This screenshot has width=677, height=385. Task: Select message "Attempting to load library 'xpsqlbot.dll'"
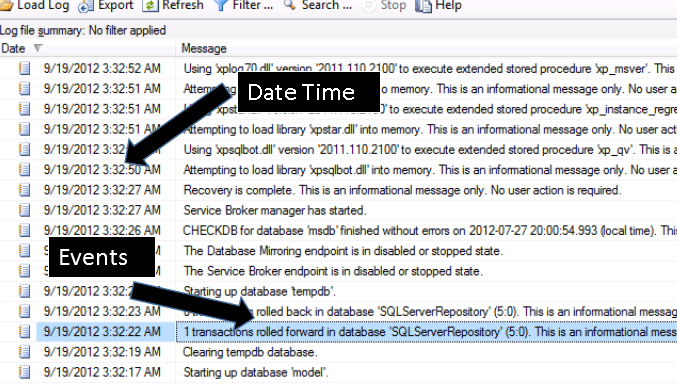click(429, 170)
